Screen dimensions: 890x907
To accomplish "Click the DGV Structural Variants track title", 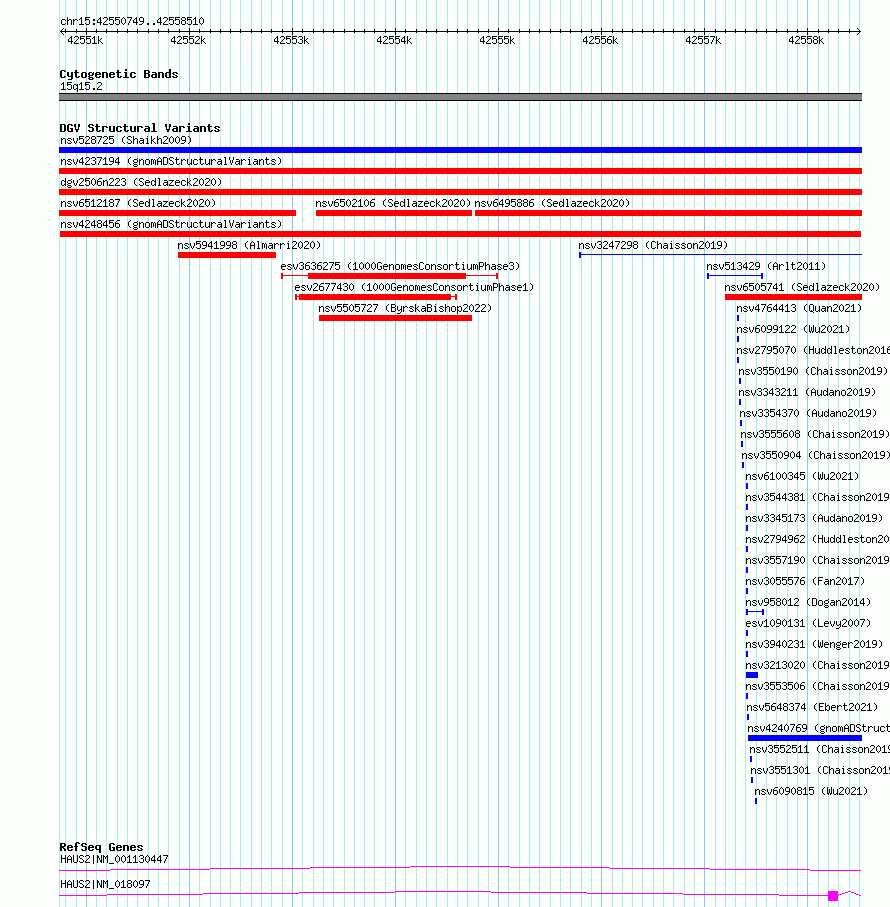I will [140, 128].
